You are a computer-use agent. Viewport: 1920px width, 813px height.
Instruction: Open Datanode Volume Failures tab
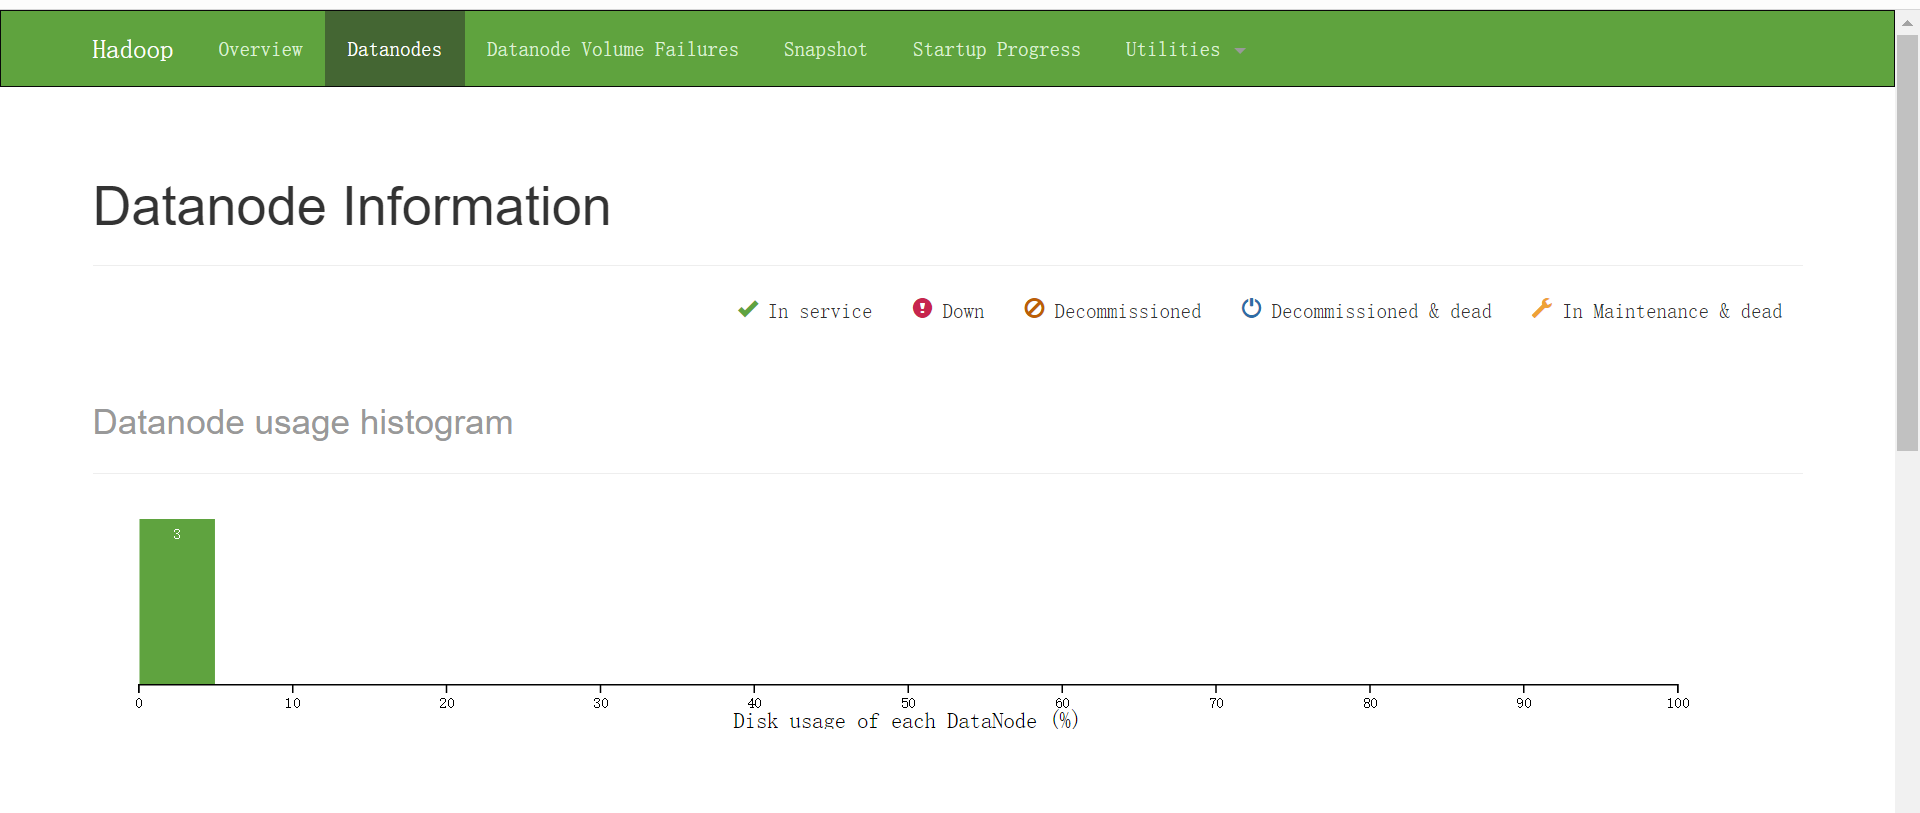612,49
